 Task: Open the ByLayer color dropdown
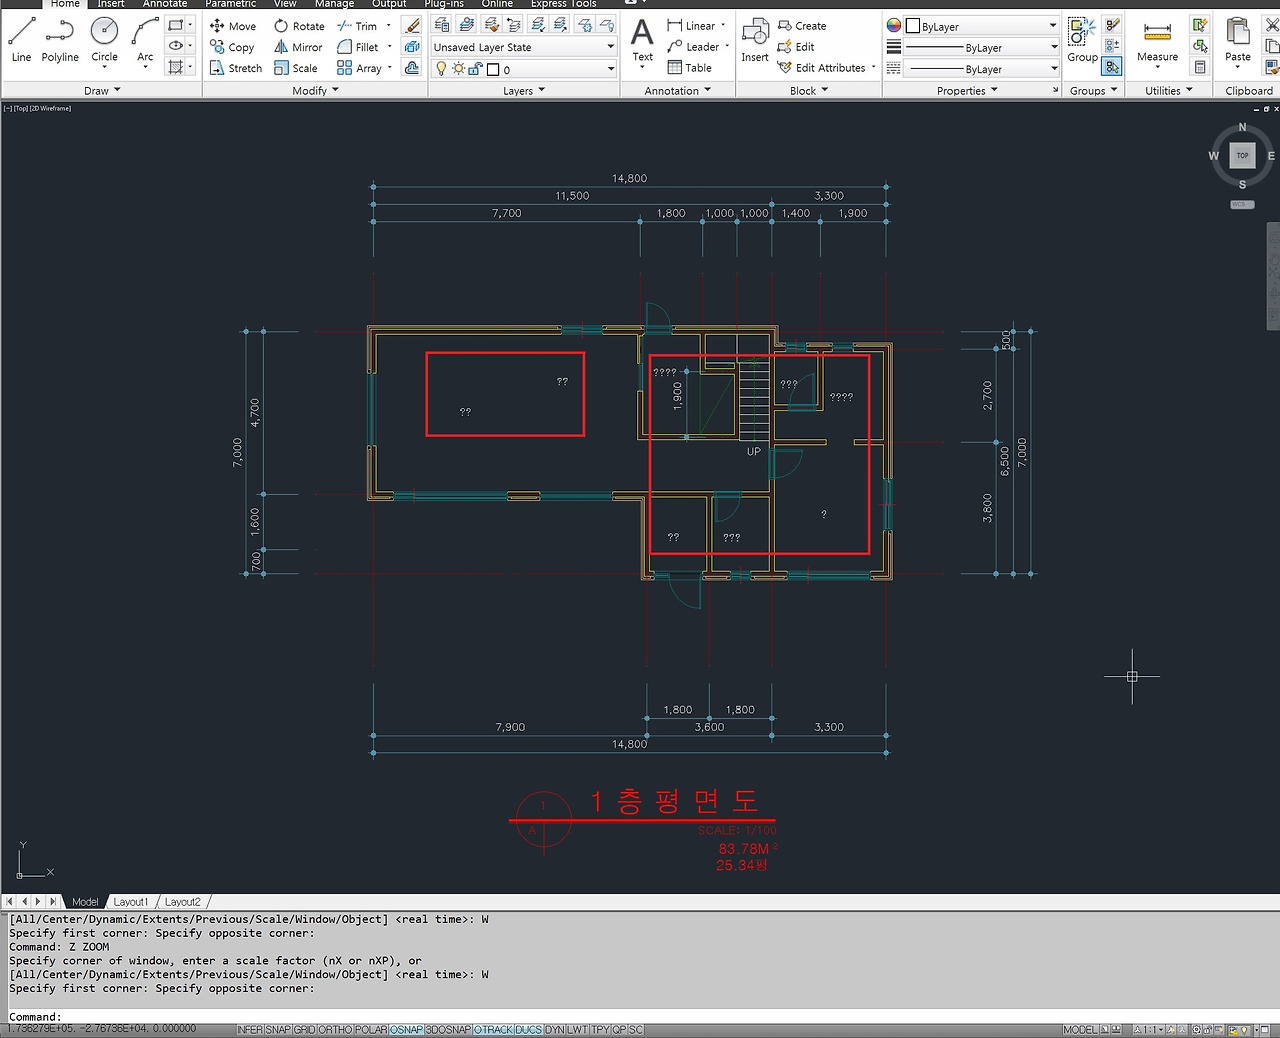tap(981, 26)
